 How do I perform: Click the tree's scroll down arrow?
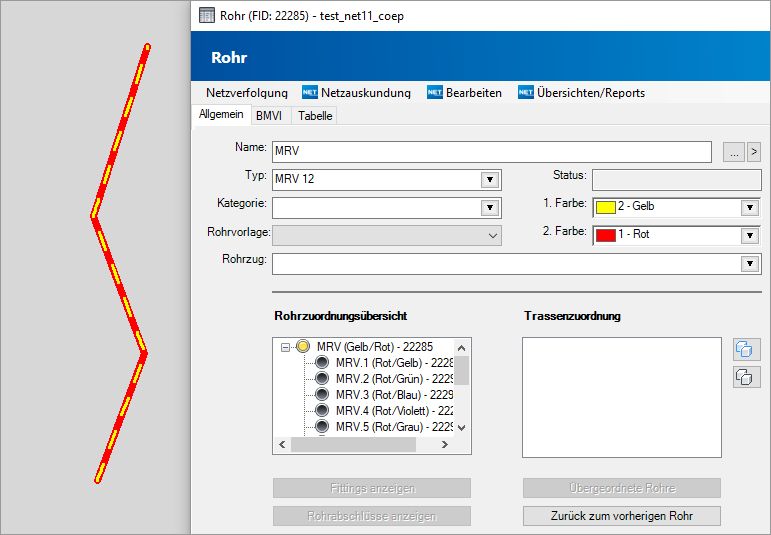pos(461,427)
